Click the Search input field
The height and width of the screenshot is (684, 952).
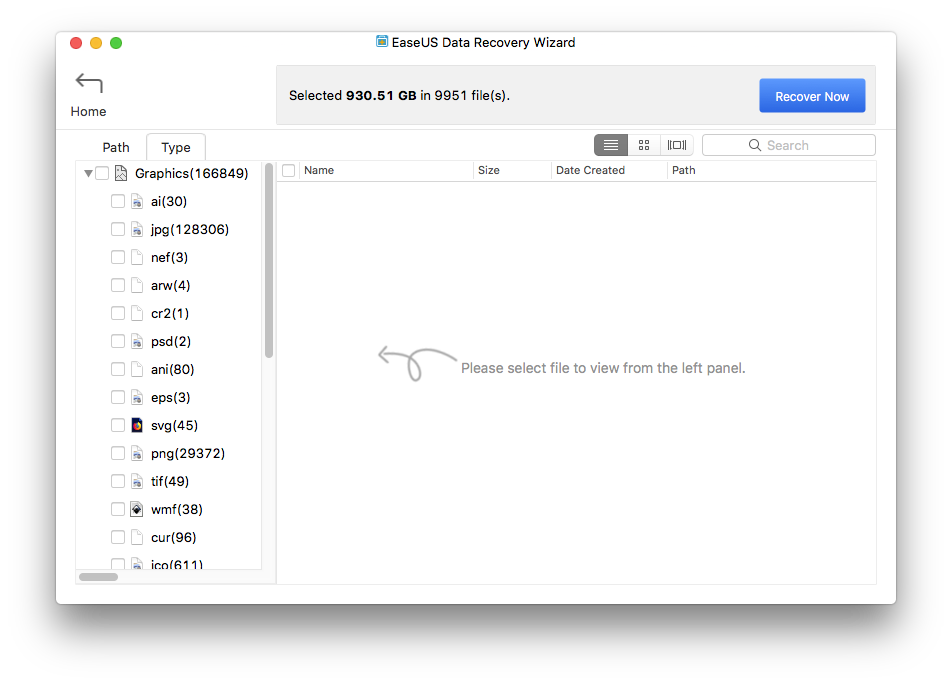coord(789,145)
